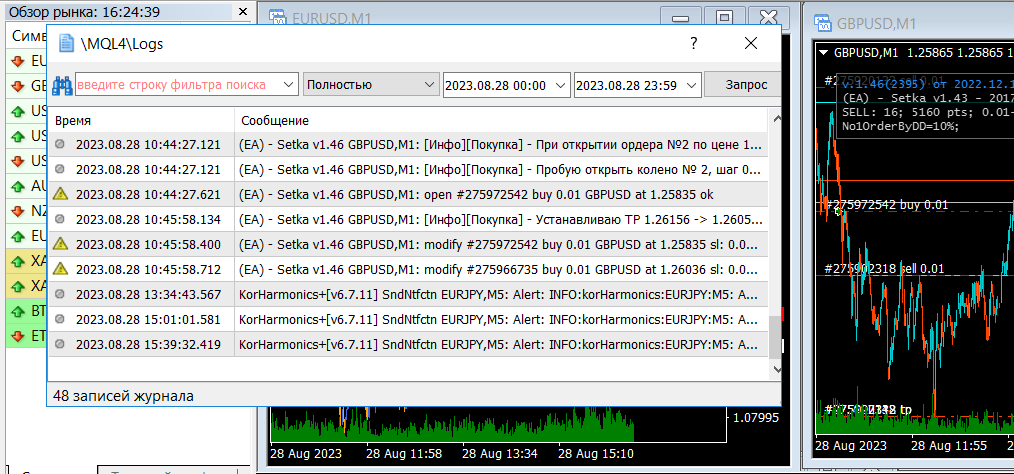The height and width of the screenshot is (474, 1014).
Task: Click gray info icon on 13:34:43.567 row
Action: pos(60,294)
